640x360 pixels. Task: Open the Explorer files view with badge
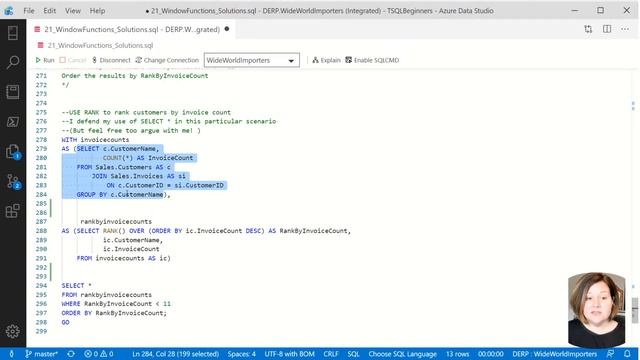13,151
